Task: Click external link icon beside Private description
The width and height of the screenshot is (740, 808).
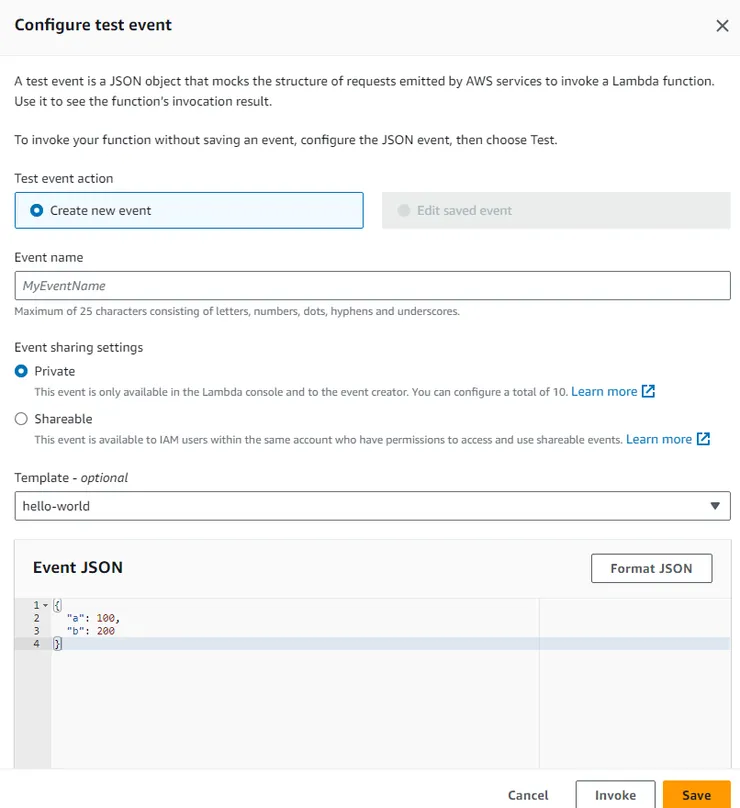Action: [x=648, y=392]
